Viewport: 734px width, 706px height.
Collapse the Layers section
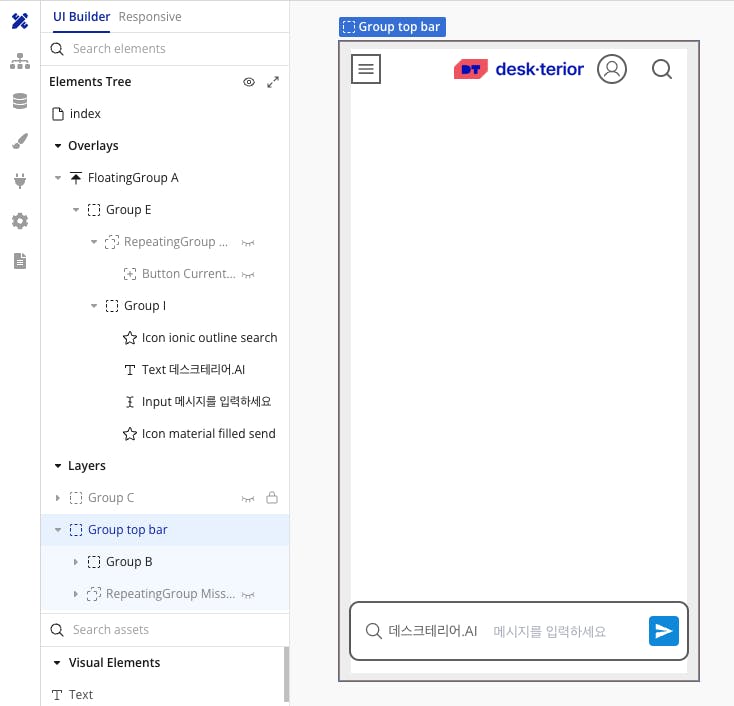point(58,466)
